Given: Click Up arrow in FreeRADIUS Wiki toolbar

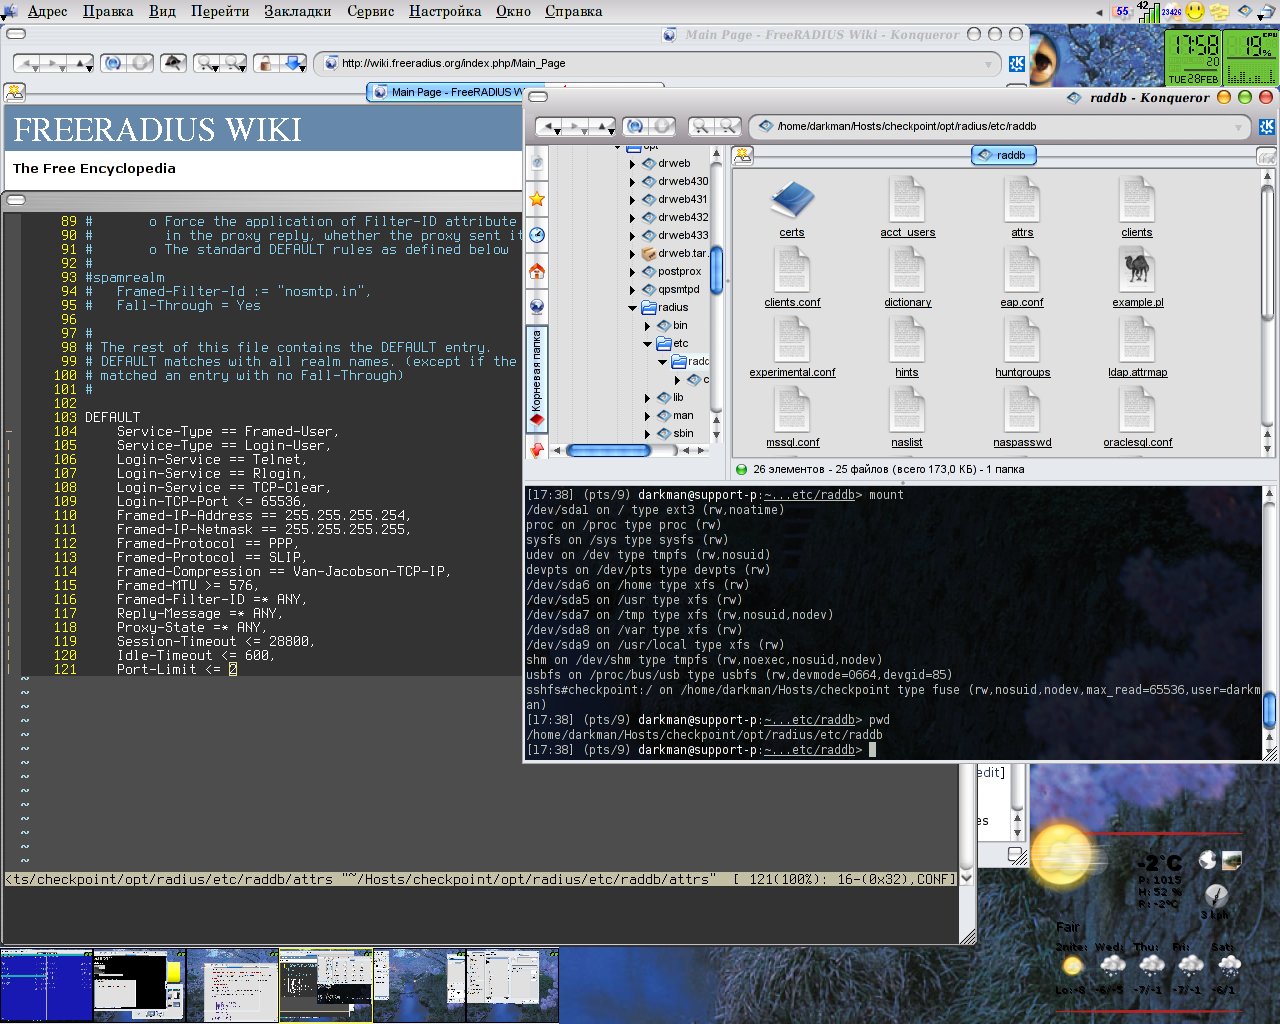Looking at the screenshot, I should 80,63.
